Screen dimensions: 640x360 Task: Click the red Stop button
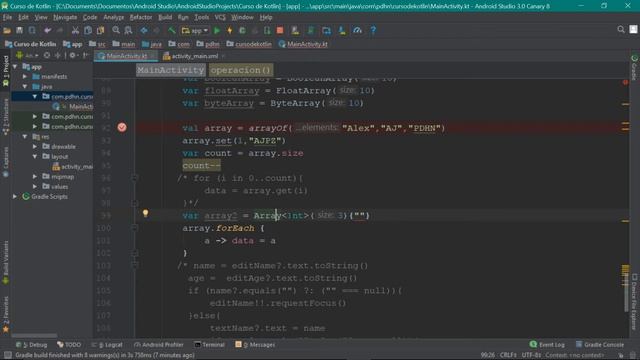coord(280,30)
